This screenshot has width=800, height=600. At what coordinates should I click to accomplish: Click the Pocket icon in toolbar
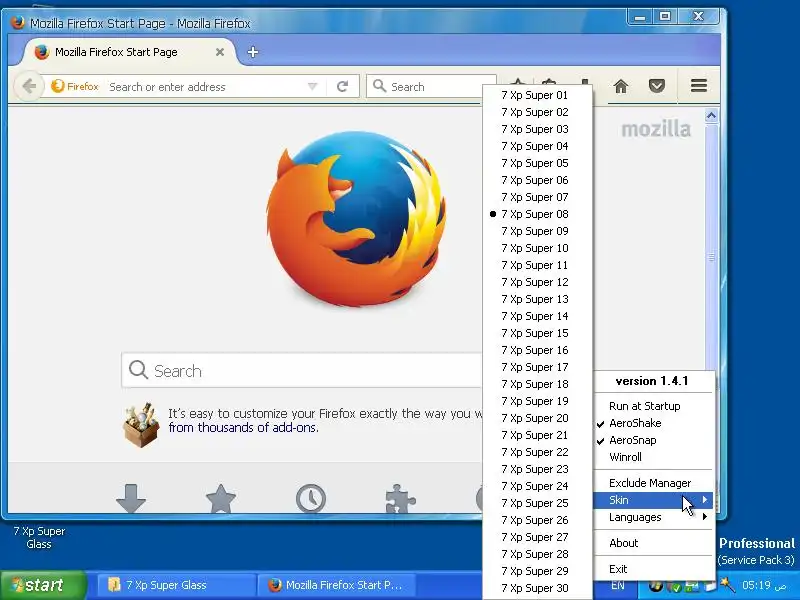click(x=657, y=86)
